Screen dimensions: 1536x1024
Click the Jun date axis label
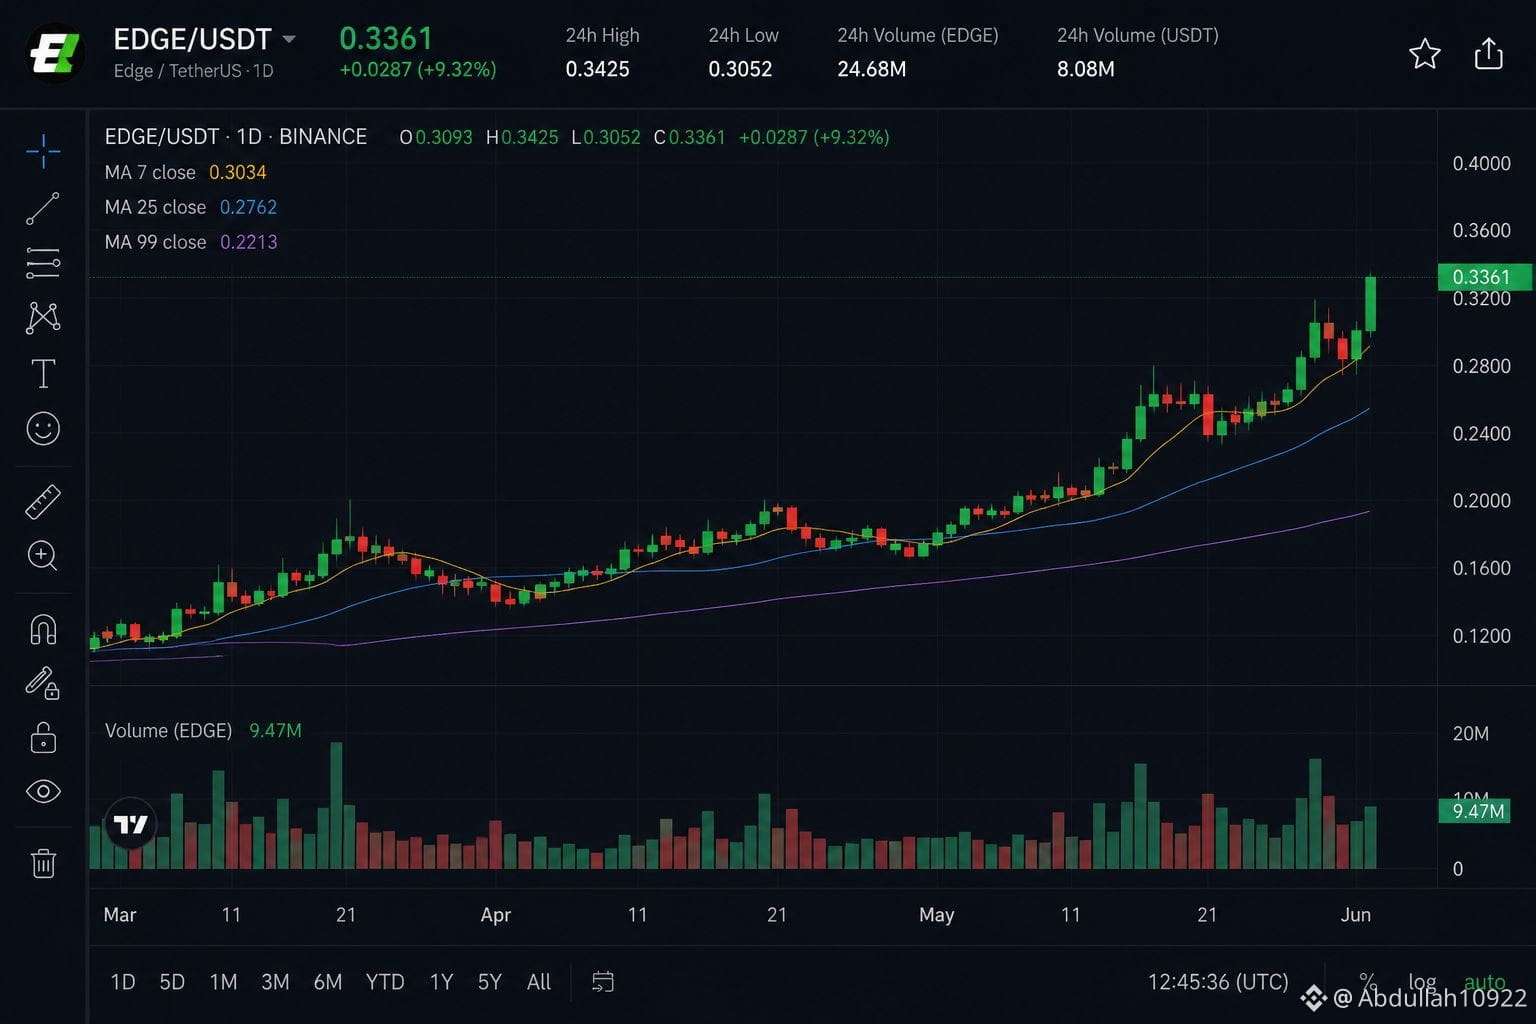1355,915
